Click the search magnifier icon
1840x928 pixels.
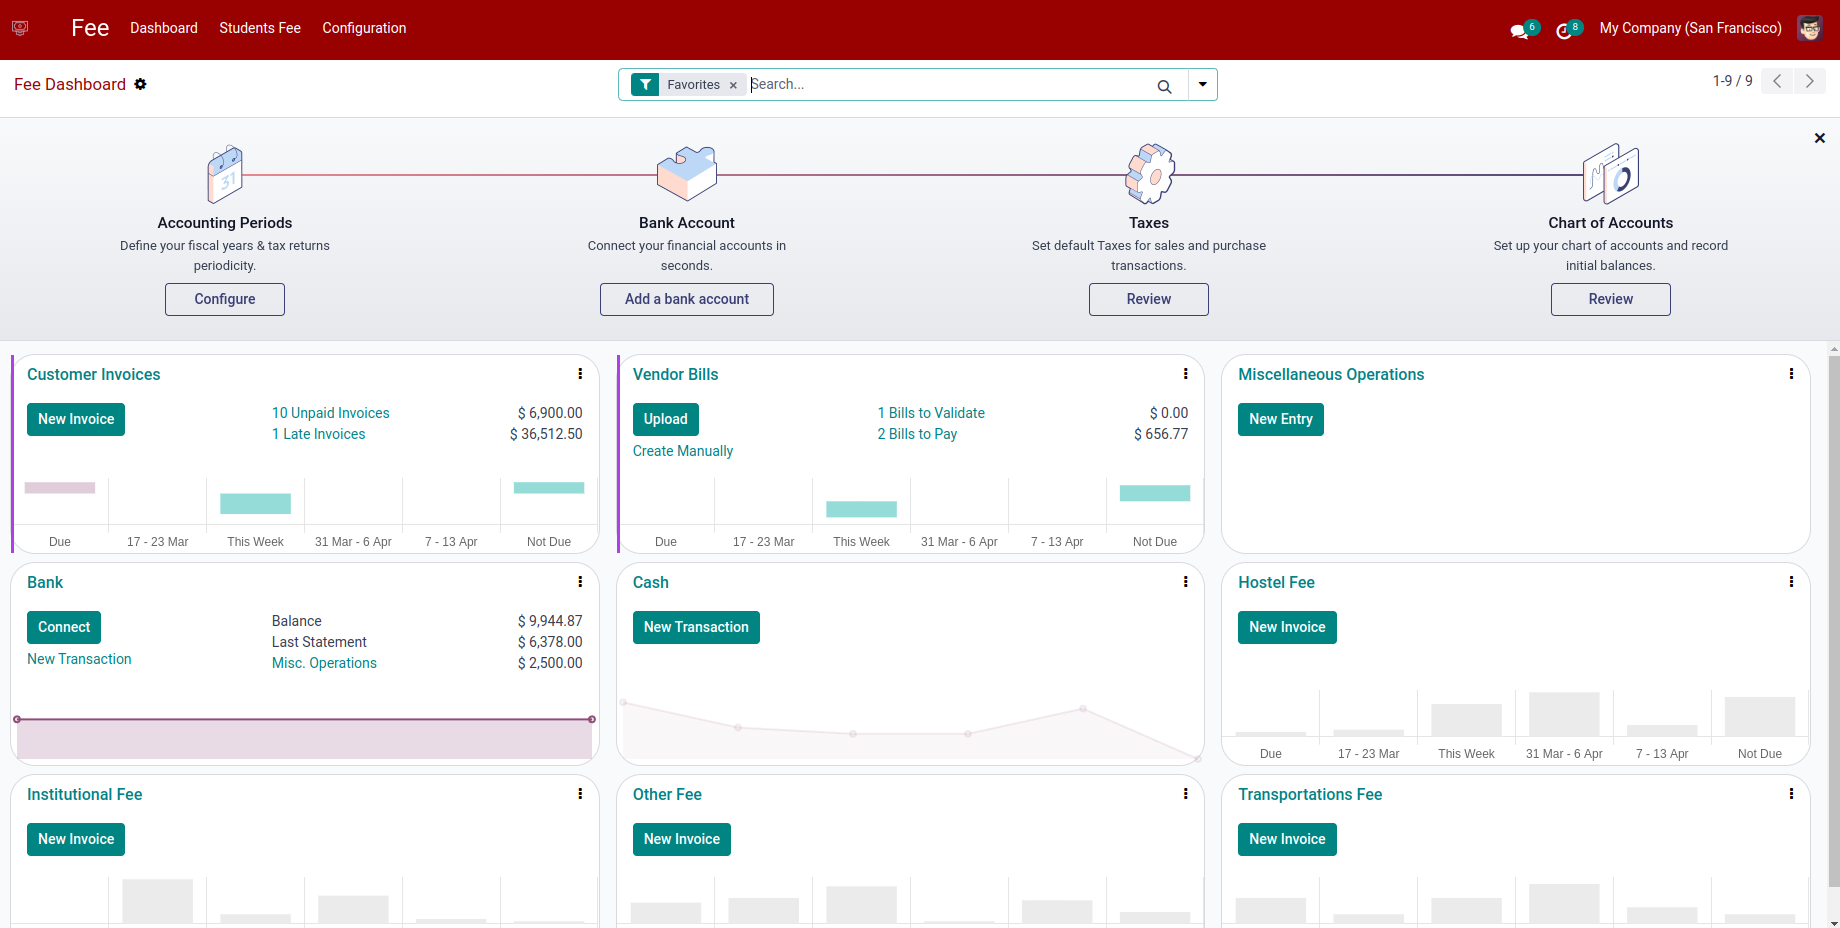tap(1164, 86)
